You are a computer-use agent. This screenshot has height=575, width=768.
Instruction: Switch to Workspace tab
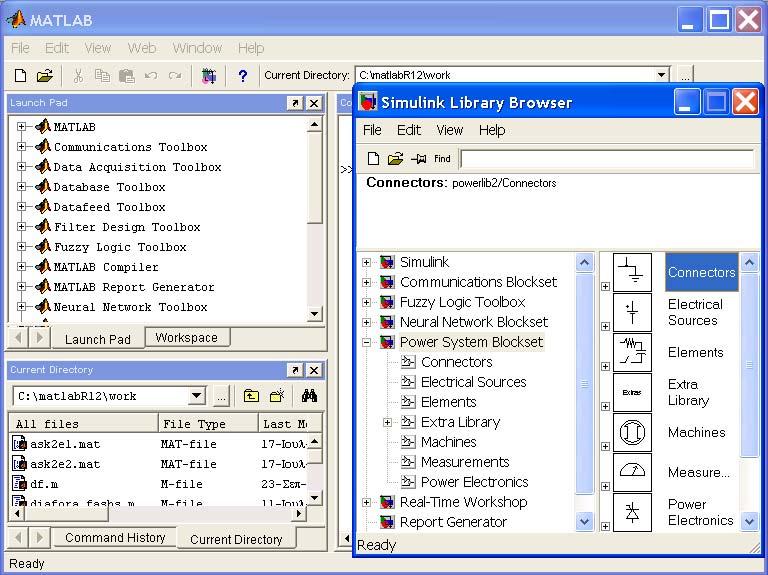187,337
